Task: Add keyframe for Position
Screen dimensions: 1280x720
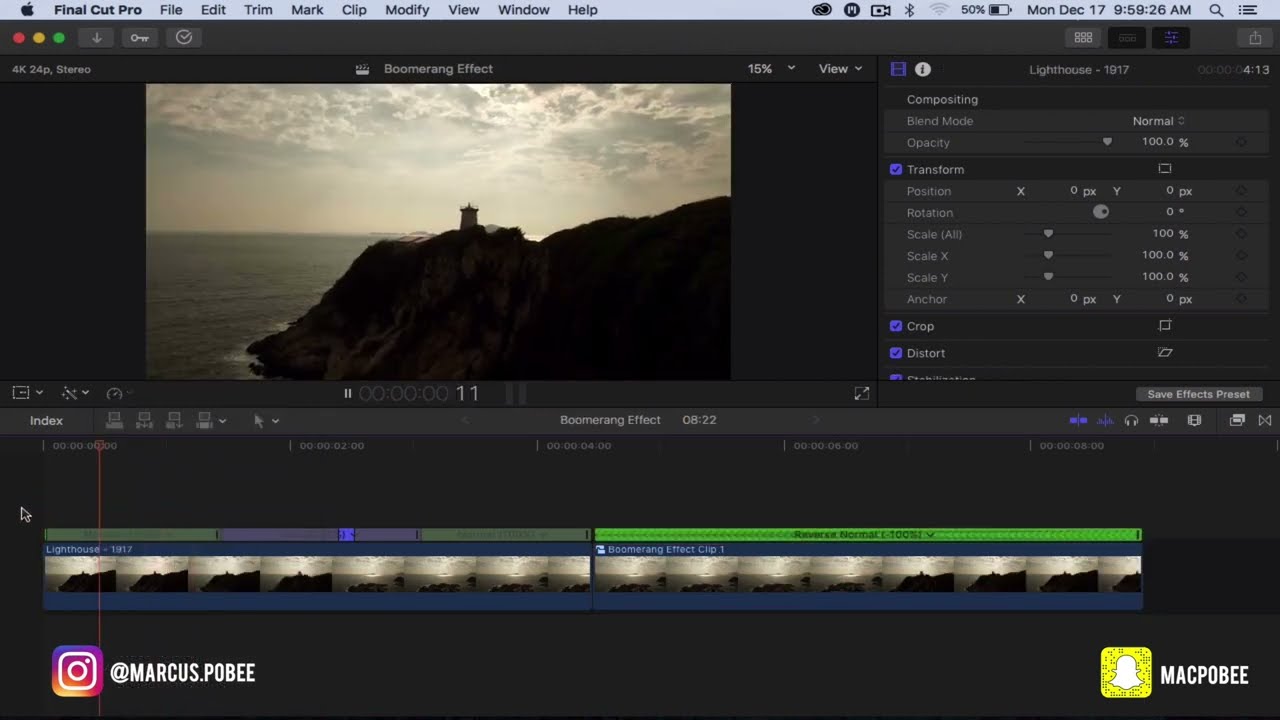Action: click(1241, 191)
